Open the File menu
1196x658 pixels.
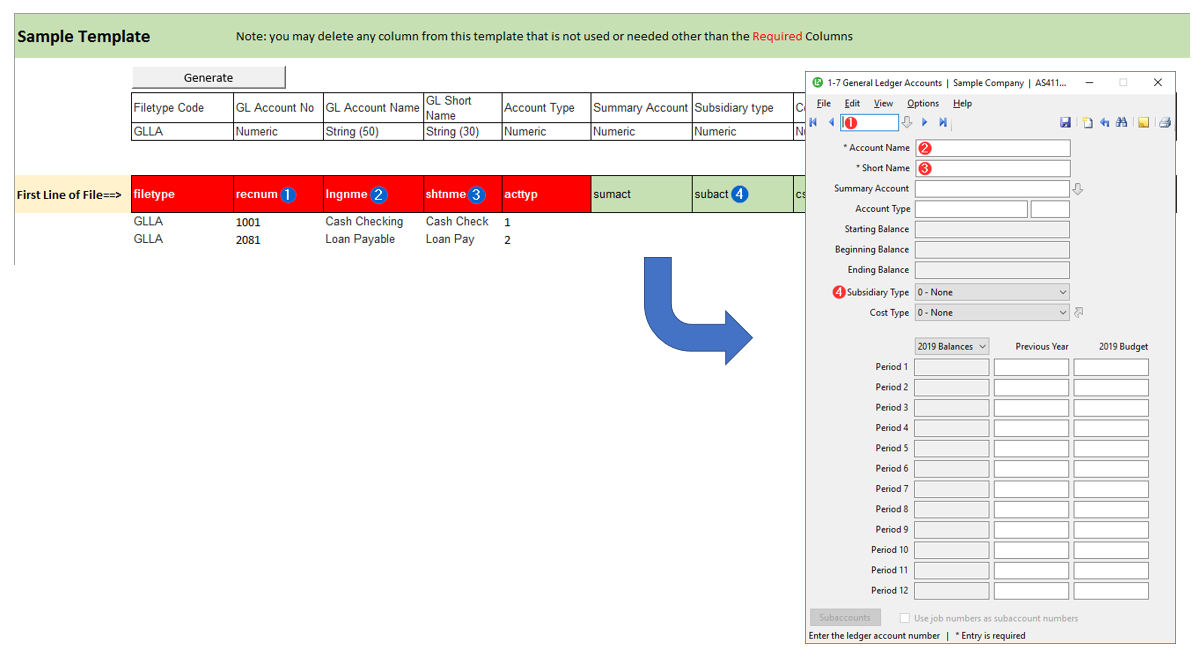[823, 103]
